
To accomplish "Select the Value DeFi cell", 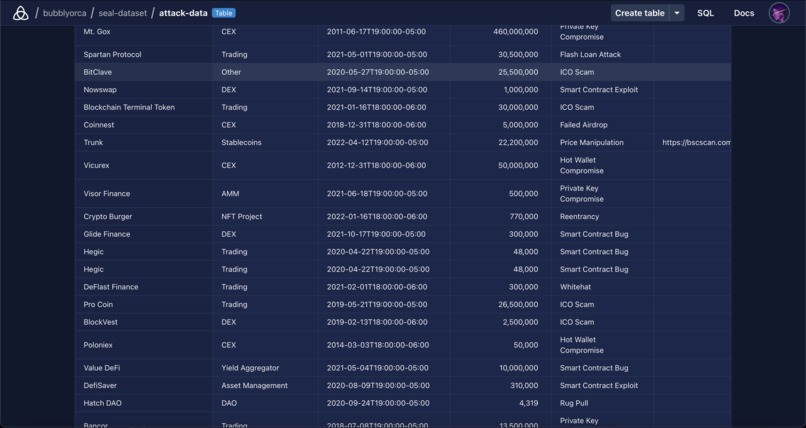I will pyautogui.click(x=144, y=368).
